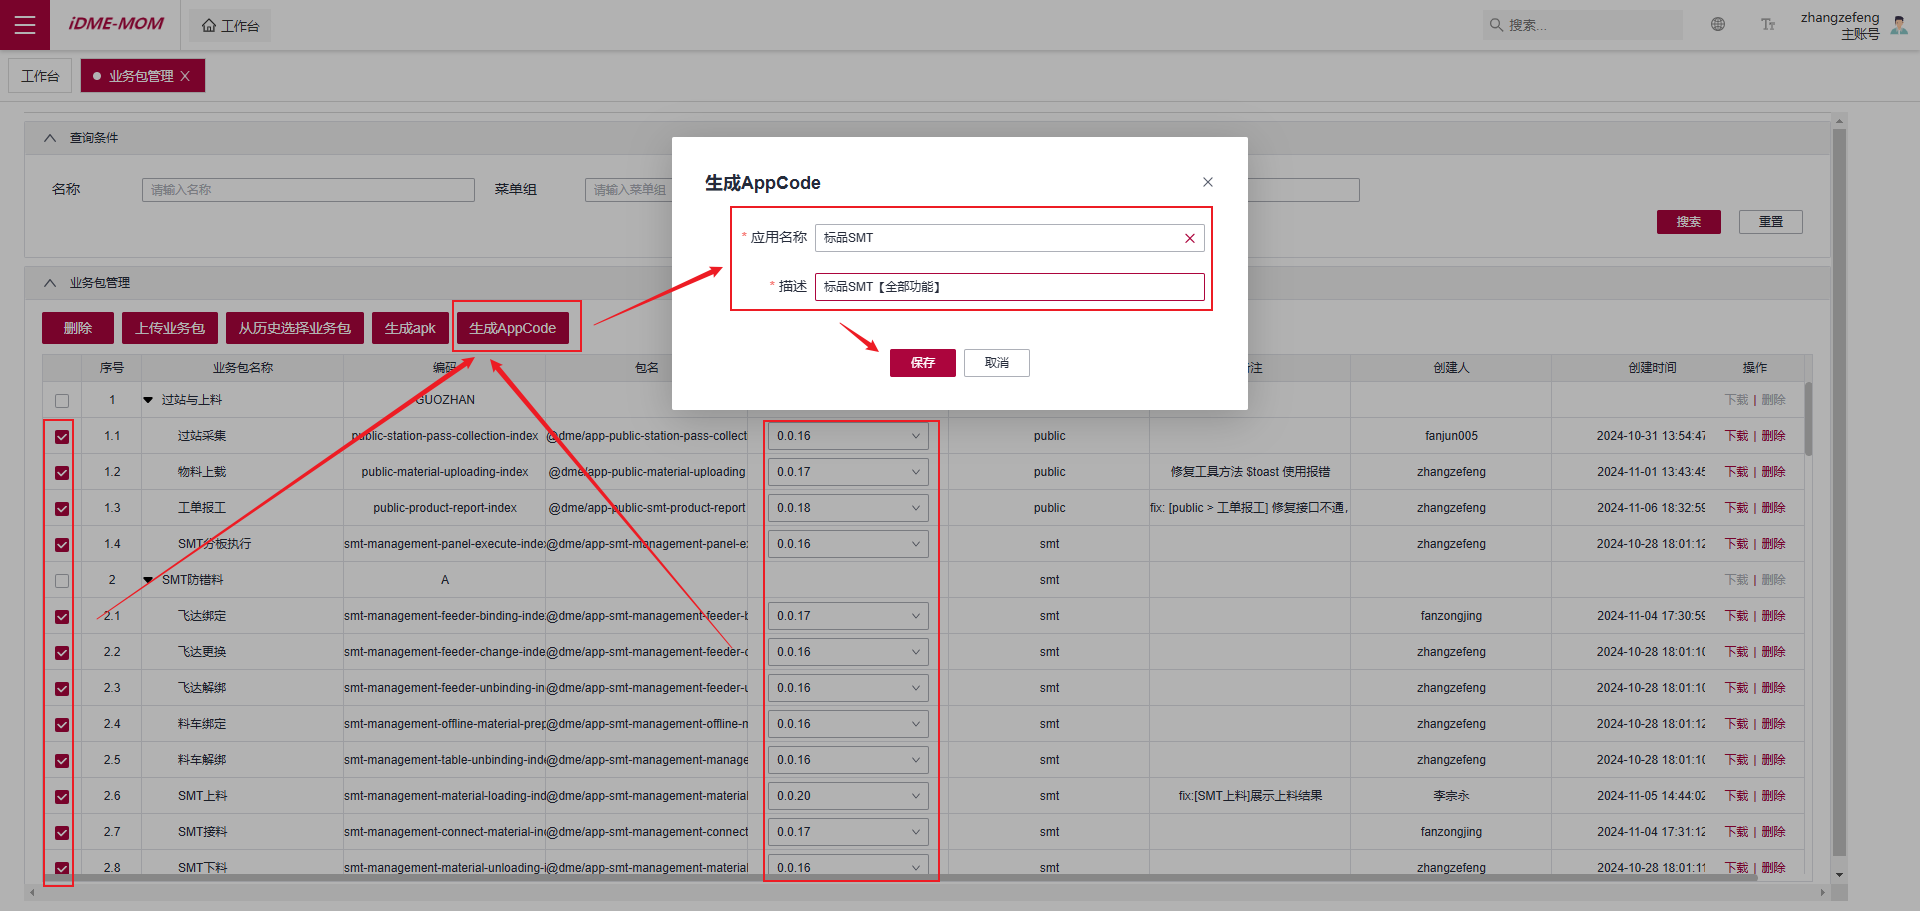Uncheck the row 1.1 过站采集 checkbox
Screen dimensions: 1920x911
(62, 437)
